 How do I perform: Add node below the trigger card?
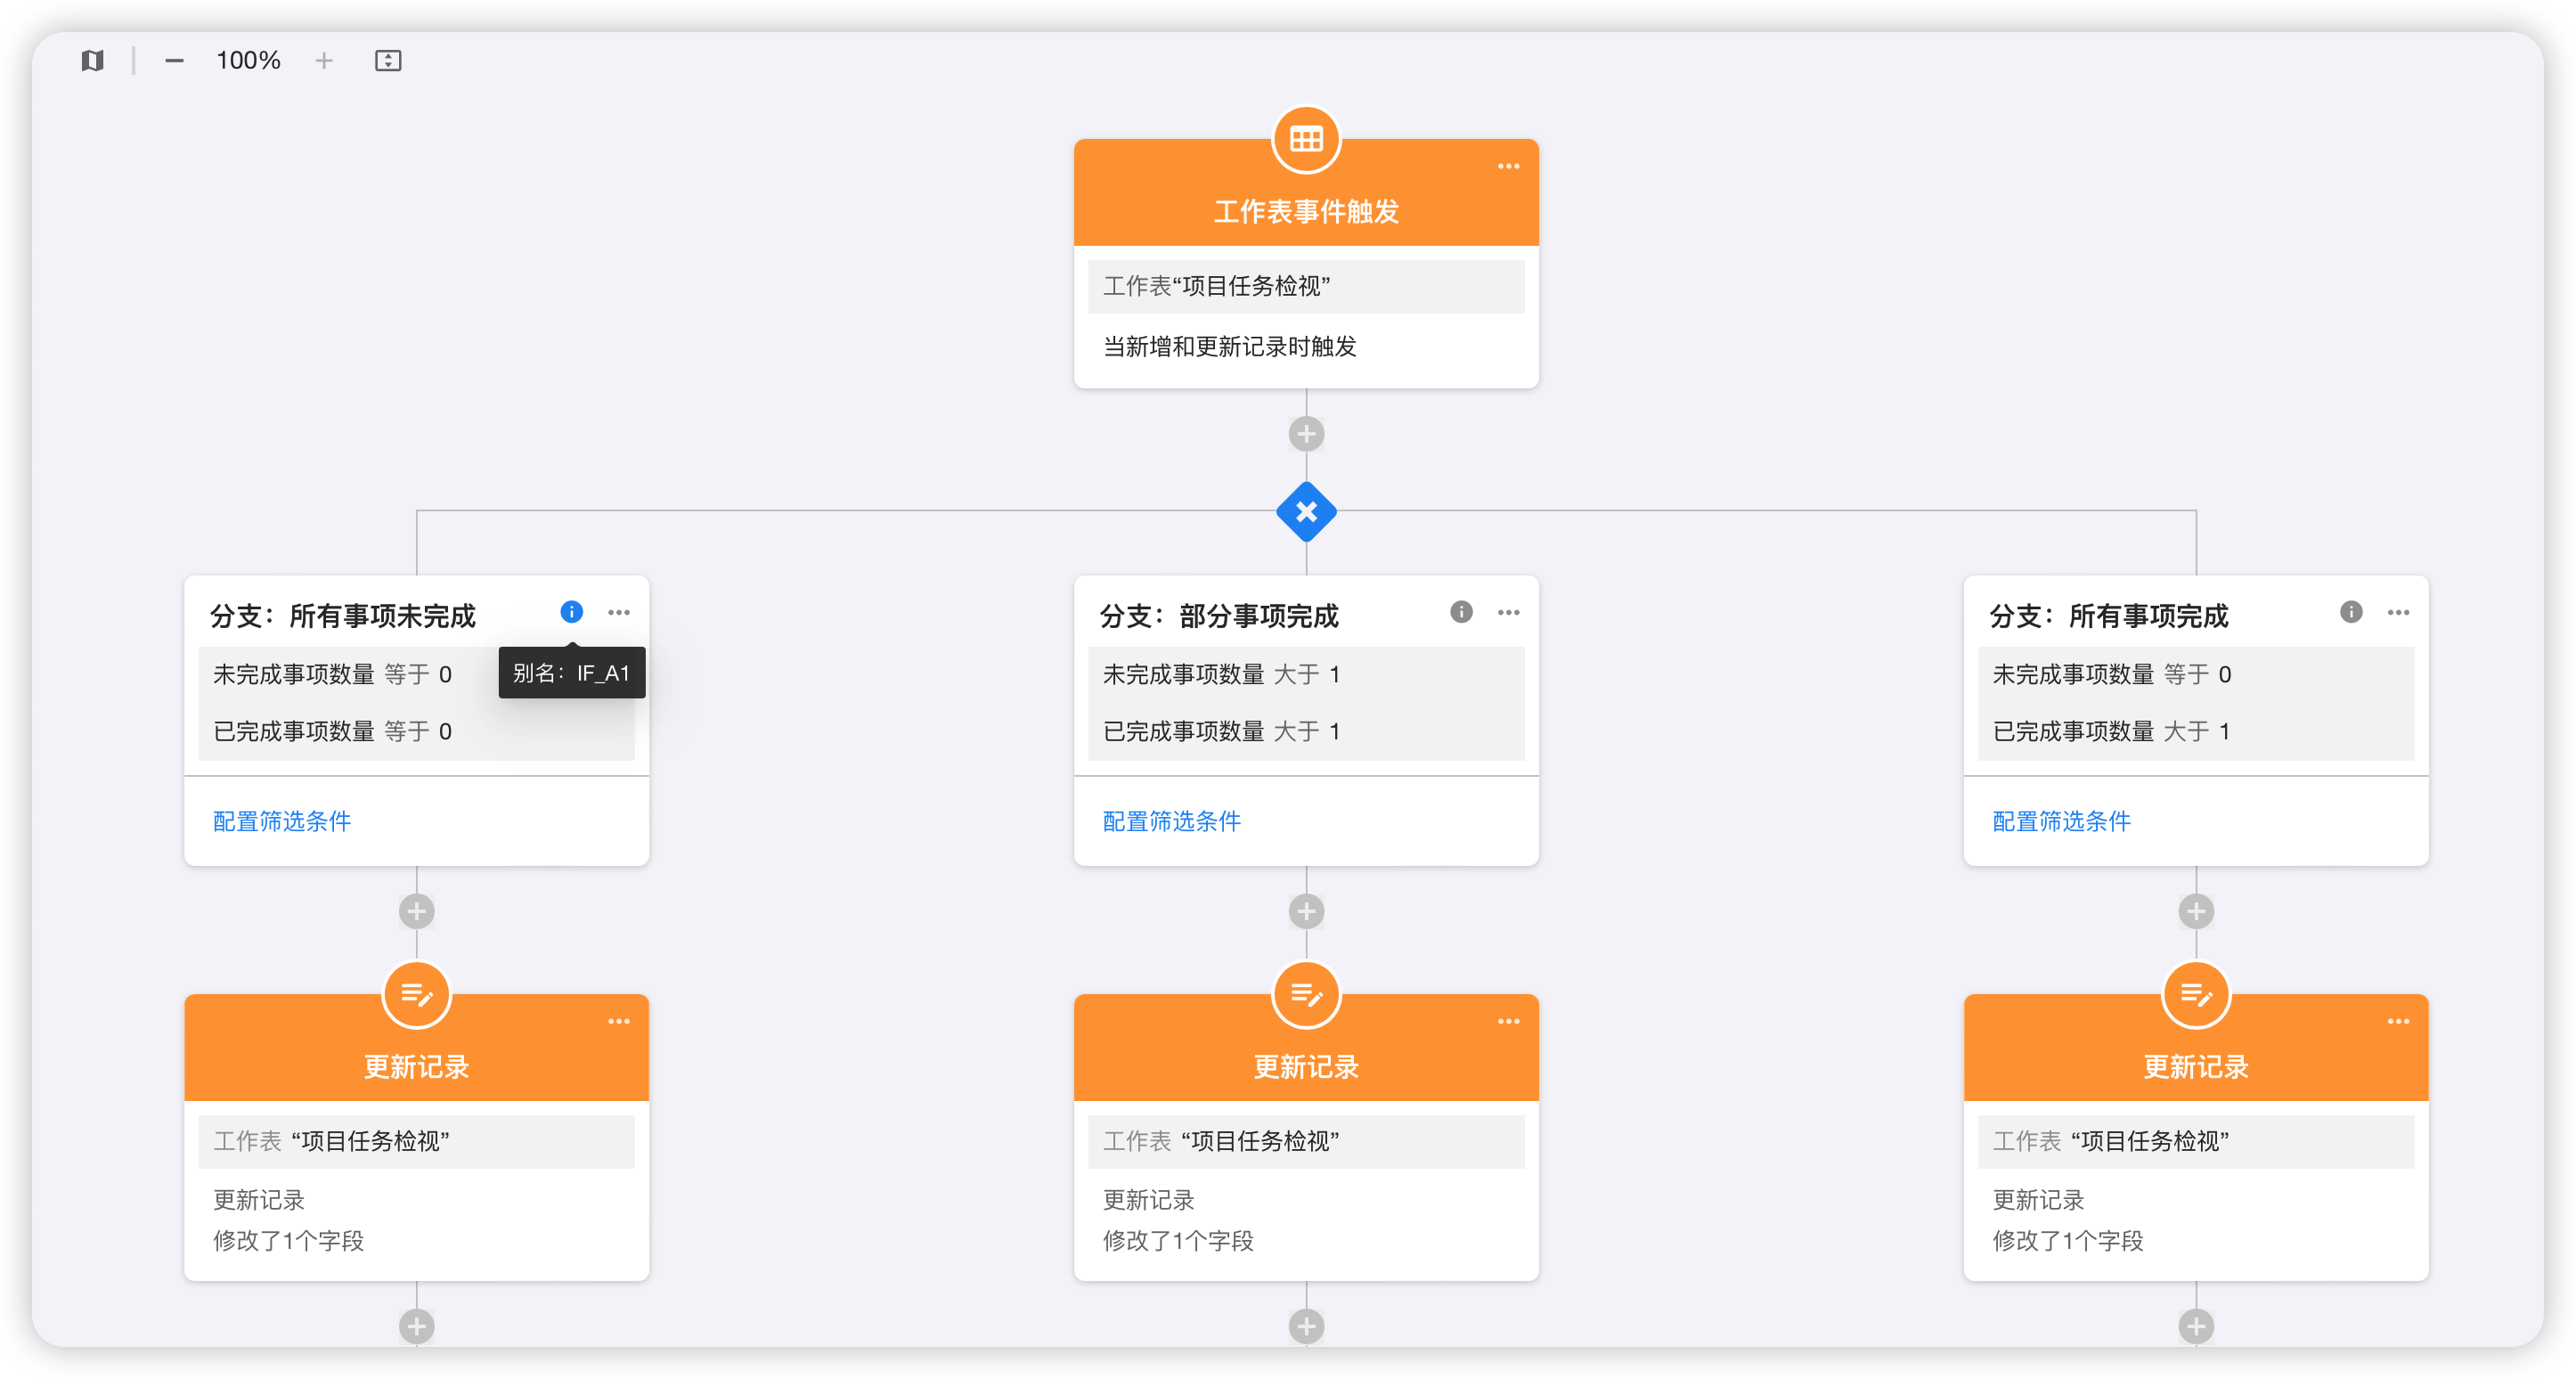(x=1306, y=434)
